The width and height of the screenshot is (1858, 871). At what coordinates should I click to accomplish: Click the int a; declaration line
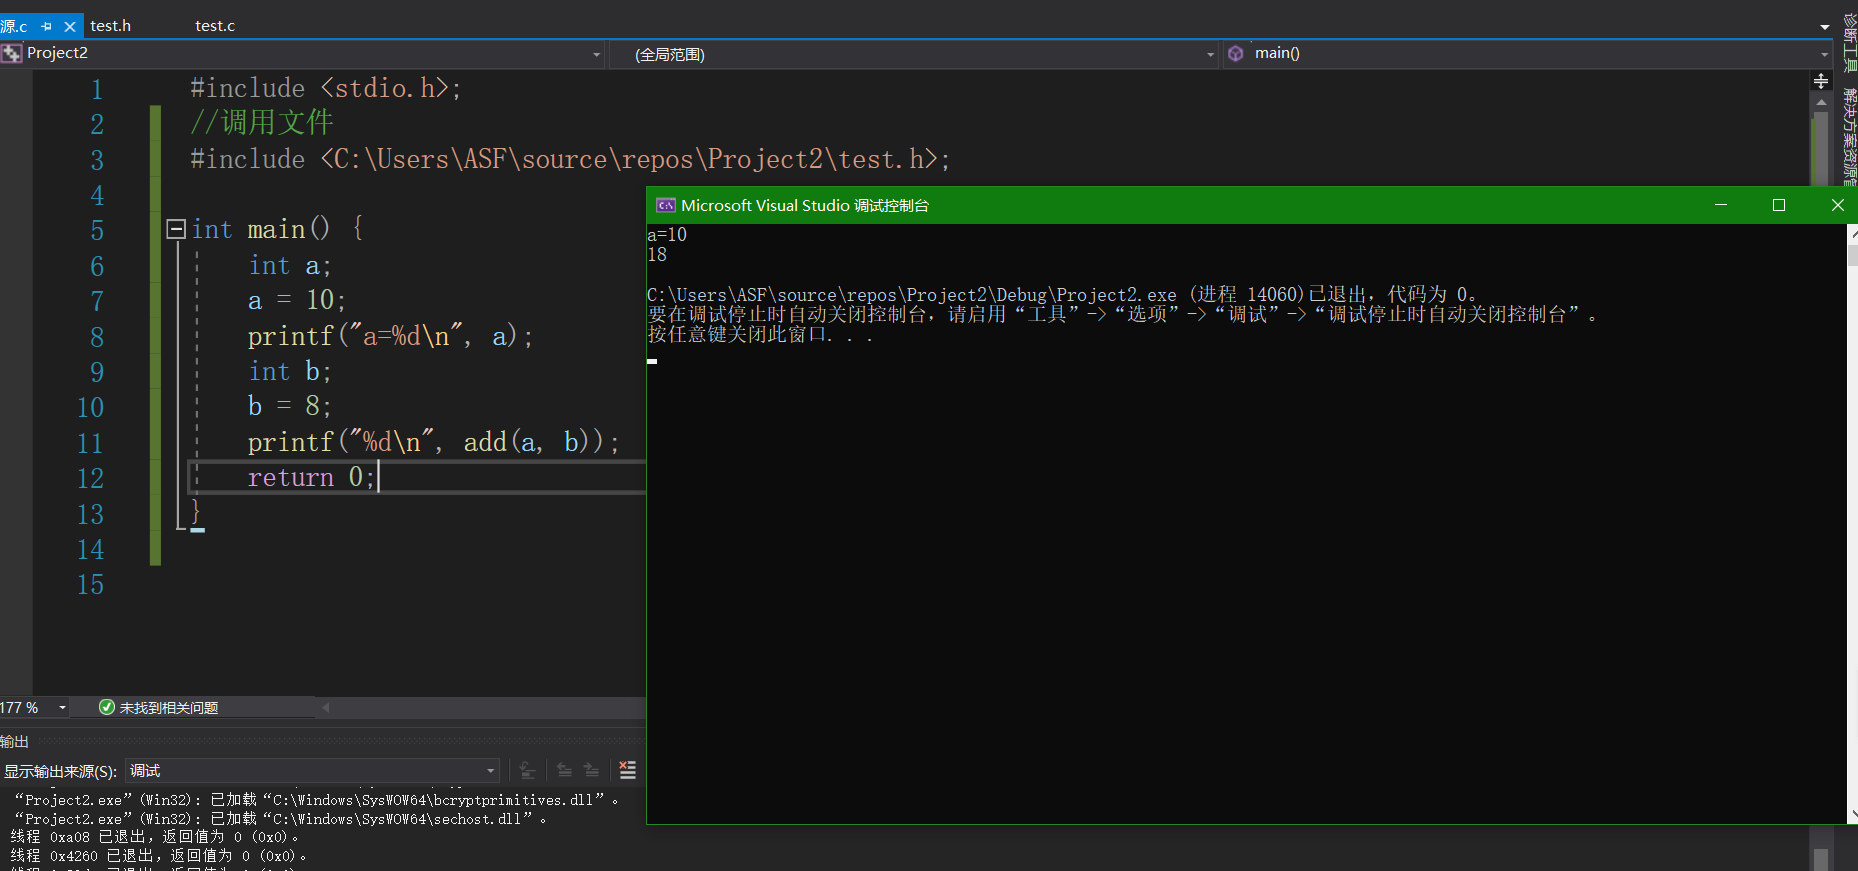[290, 265]
